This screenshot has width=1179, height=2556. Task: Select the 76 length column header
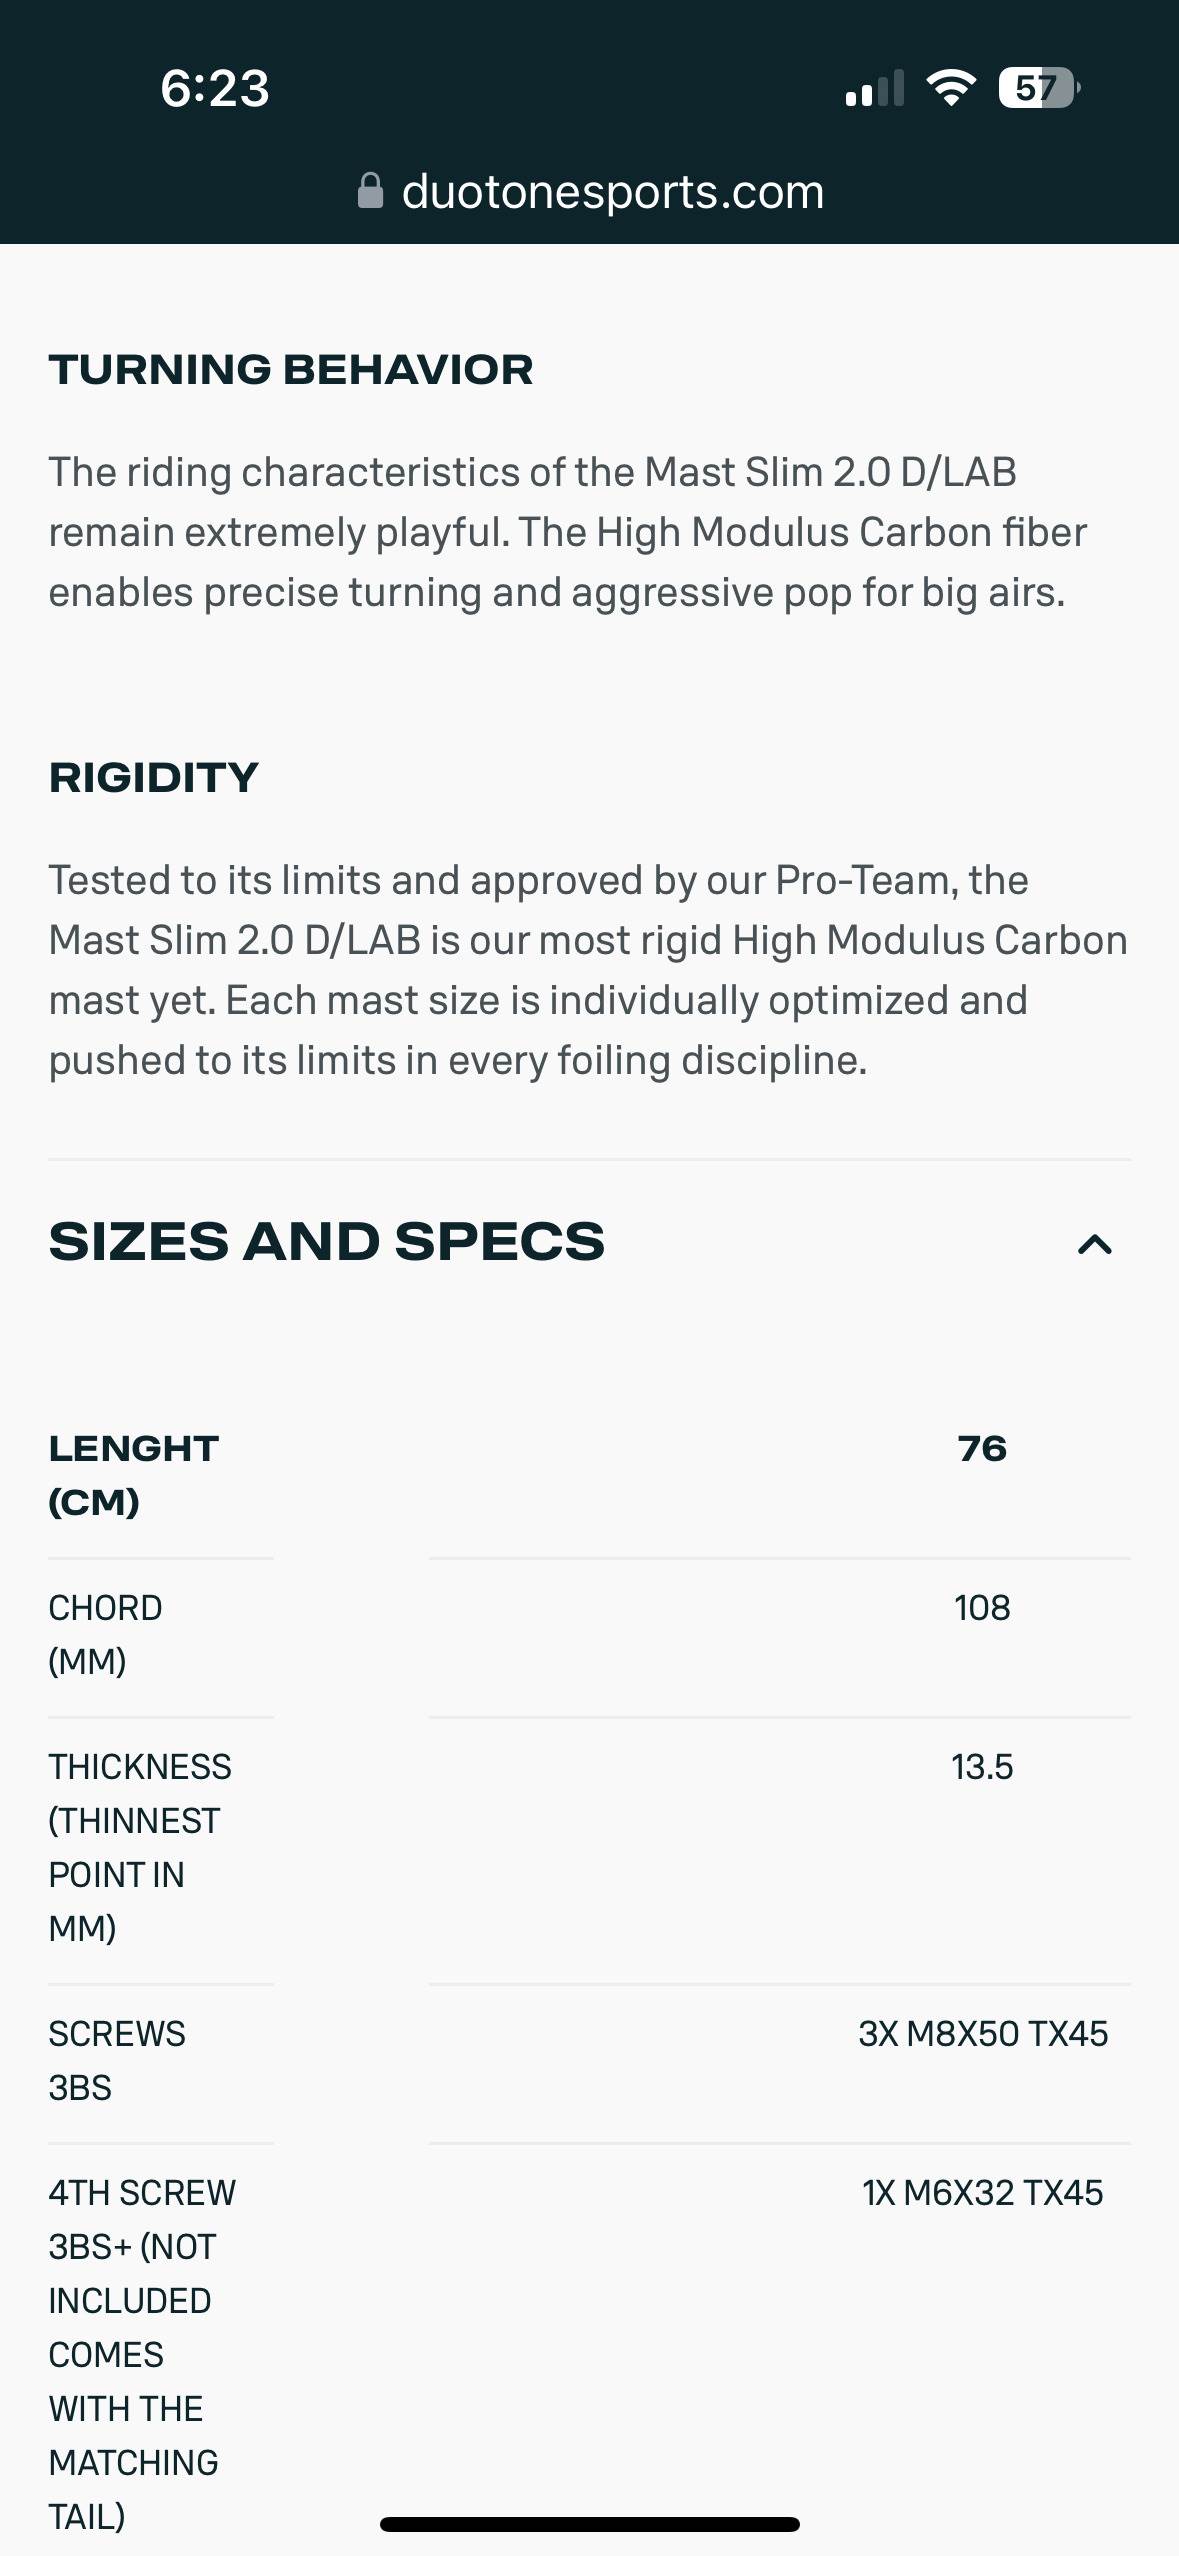[x=981, y=1448]
